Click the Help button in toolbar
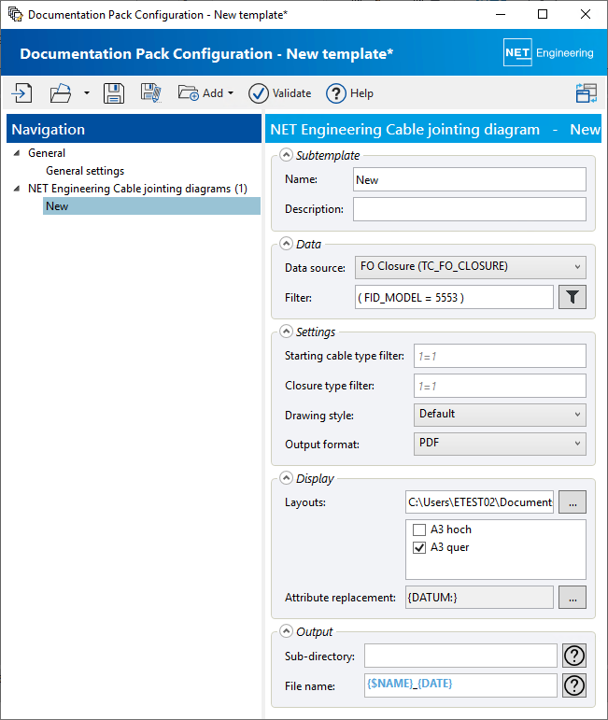The width and height of the screenshot is (608, 720). (350, 93)
